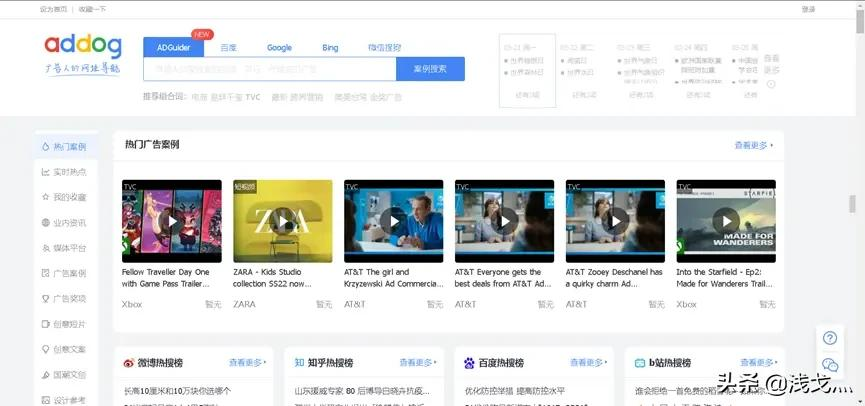Viewport: 865px width, 406px height.
Task: Click the 案例搜索 button
Action: click(x=430, y=69)
